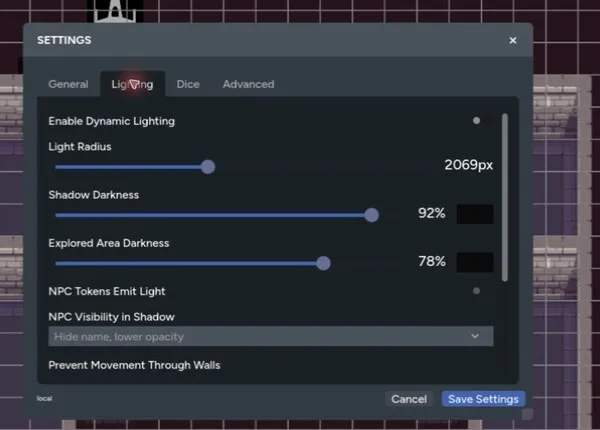This screenshot has height=430, width=600.
Task: Click the Light Radius slider handle
Action: pos(208,167)
